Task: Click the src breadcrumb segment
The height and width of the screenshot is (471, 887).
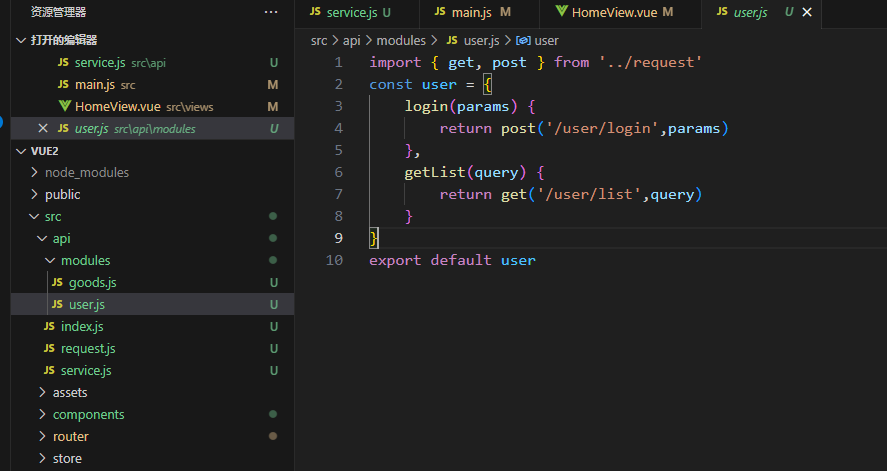Action: pos(318,41)
